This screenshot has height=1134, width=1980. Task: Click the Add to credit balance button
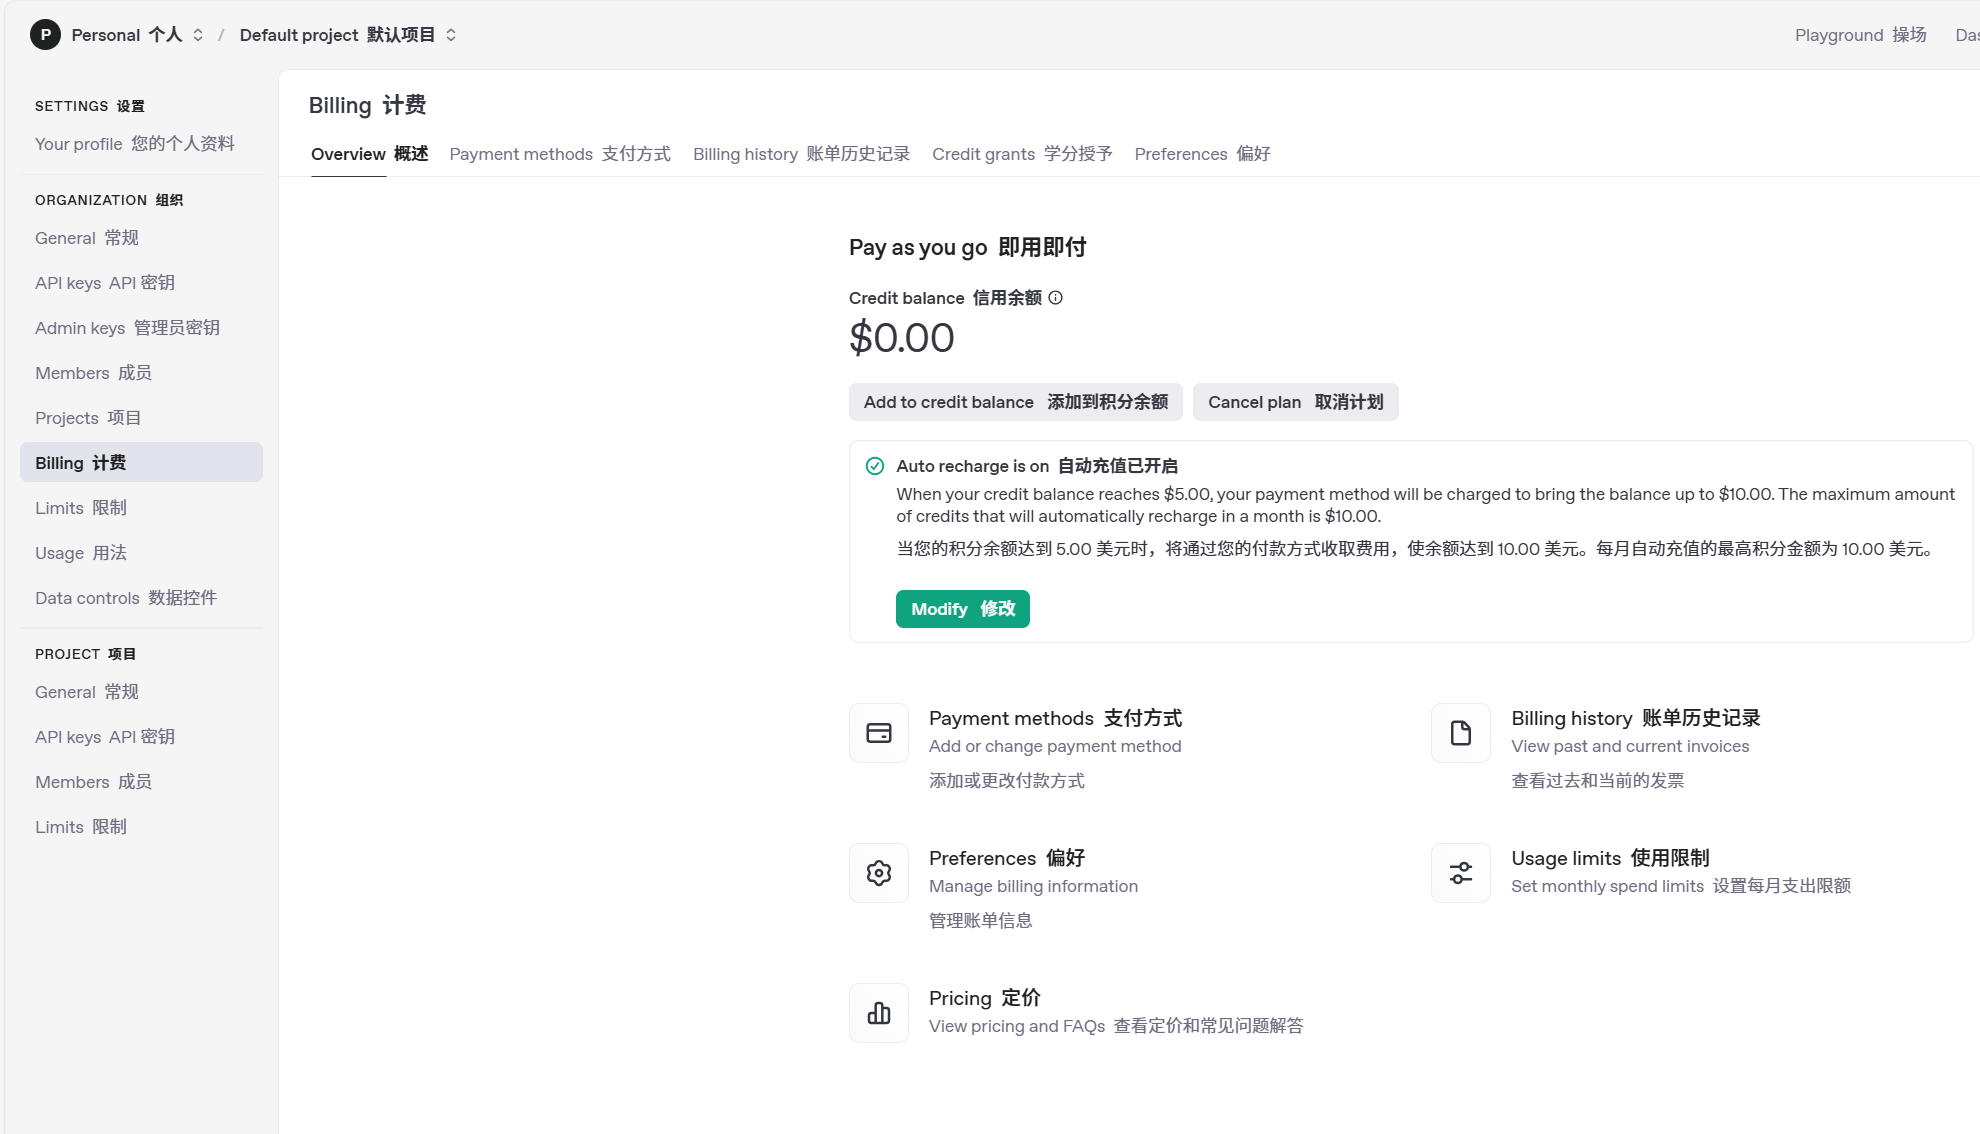click(x=1016, y=402)
